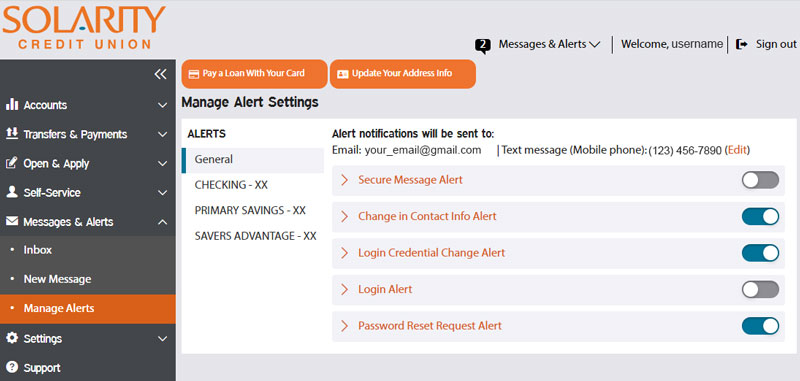Click the Edit link next to phone number
This screenshot has width=800, height=381.
737,150
